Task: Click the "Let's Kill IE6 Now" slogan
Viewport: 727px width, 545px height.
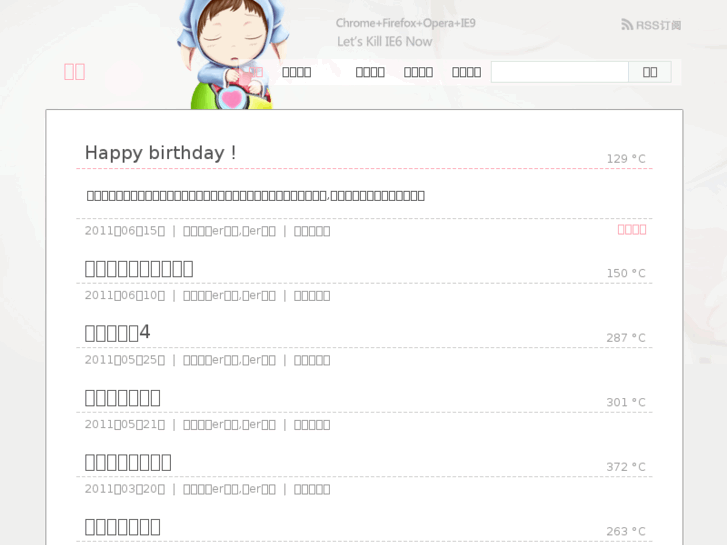Action: pyautogui.click(x=384, y=42)
